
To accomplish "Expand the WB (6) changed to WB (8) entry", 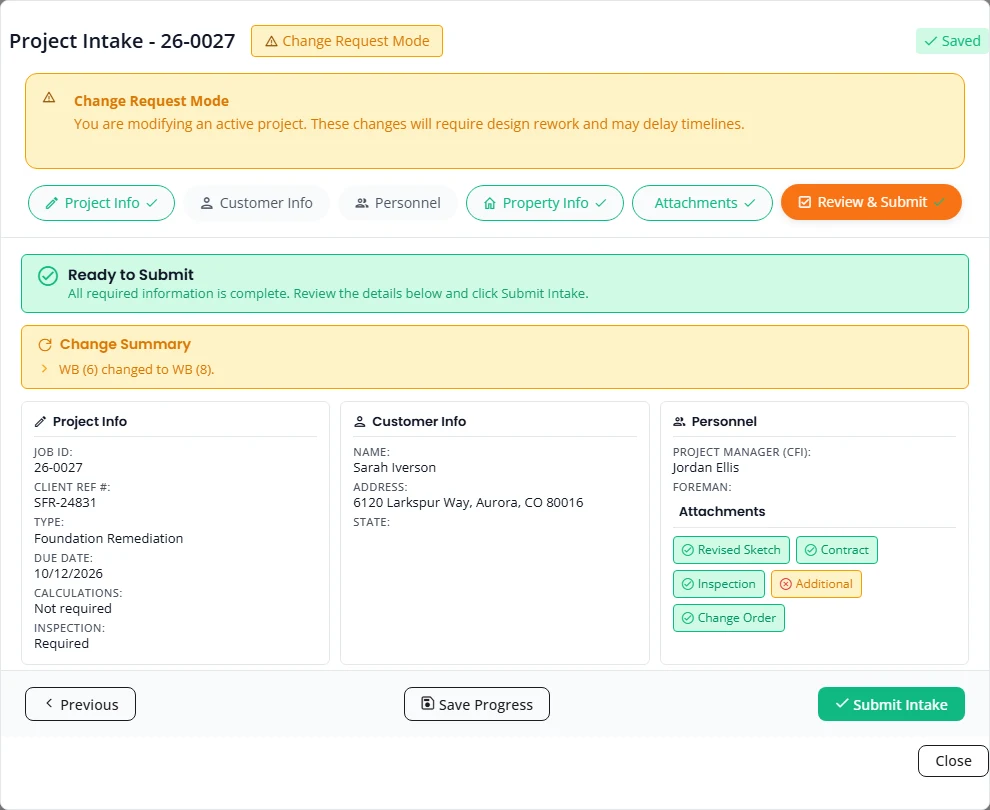I will (x=136, y=369).
